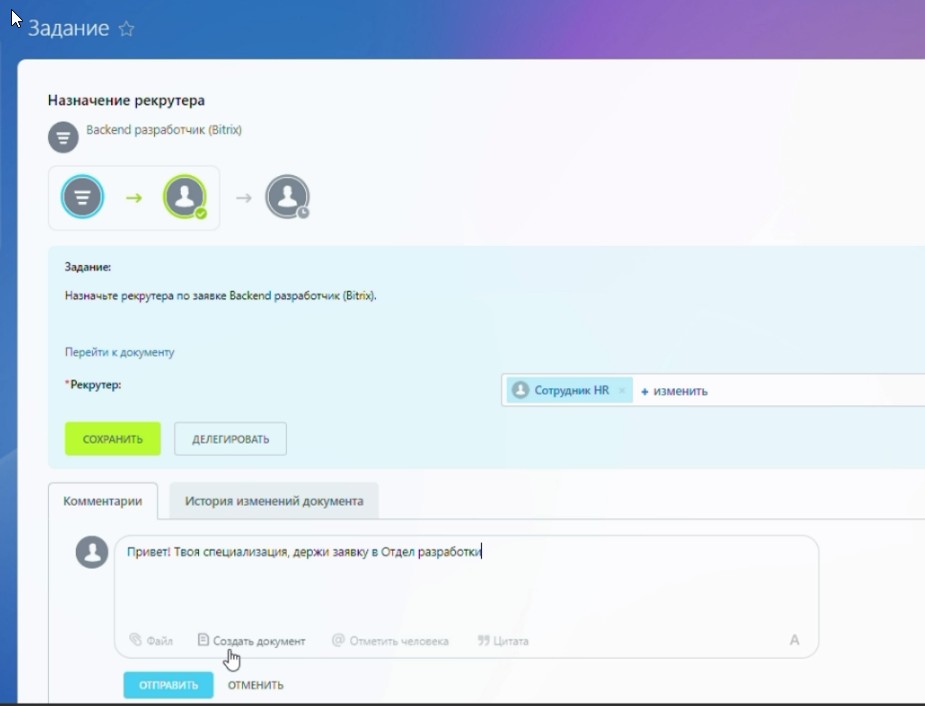Image resolution: width=925 pixels, height=706 pixels.
Task: Click Отметить человека to mention someone
Action: click(x=391, y=641)
